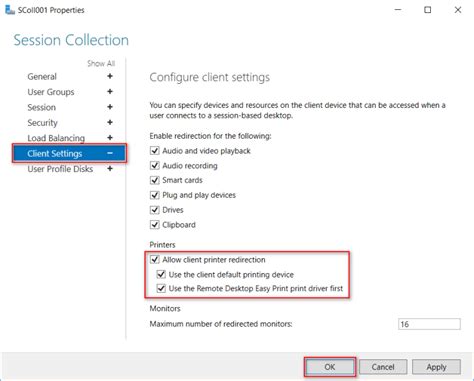Toggle Allow client printer redirection
The height and width of the screenshot is (381, 474).
(155, 259)
